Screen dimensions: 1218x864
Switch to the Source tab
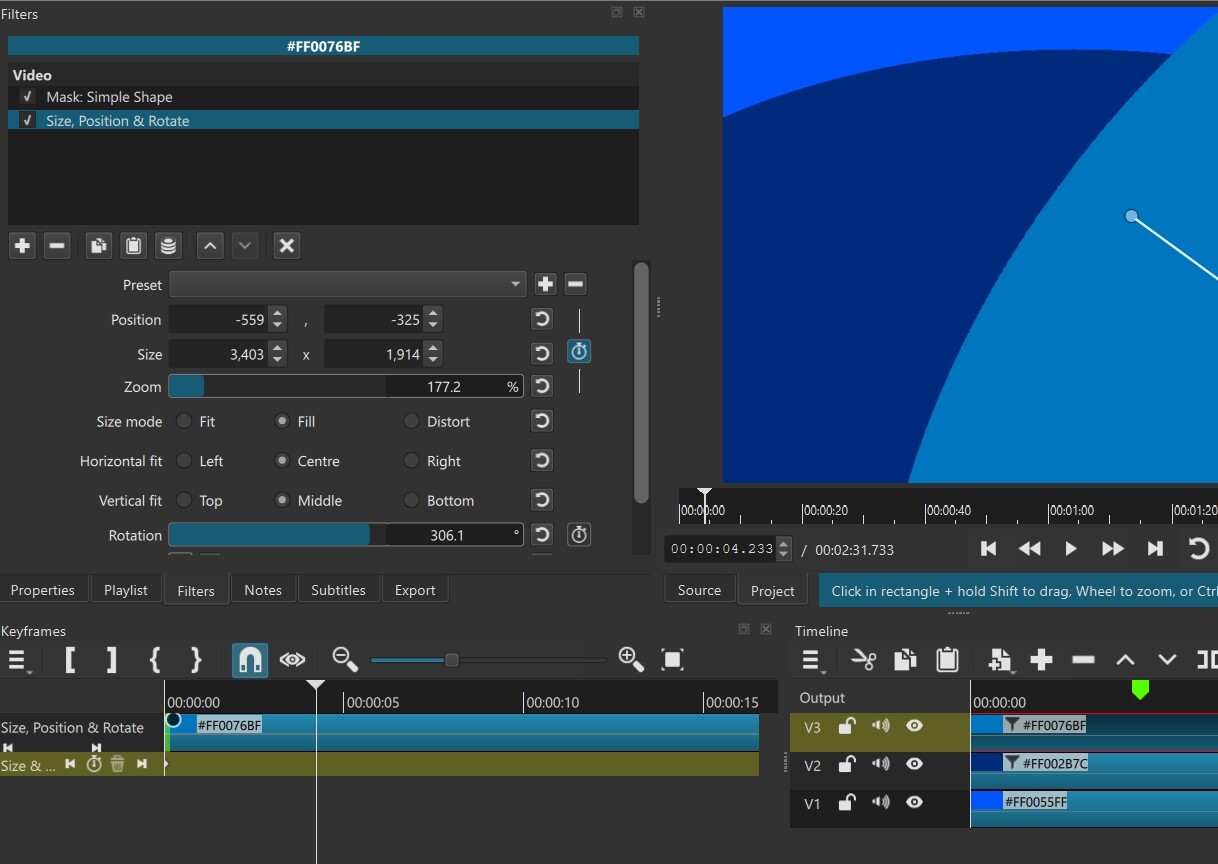coord(699,590)
